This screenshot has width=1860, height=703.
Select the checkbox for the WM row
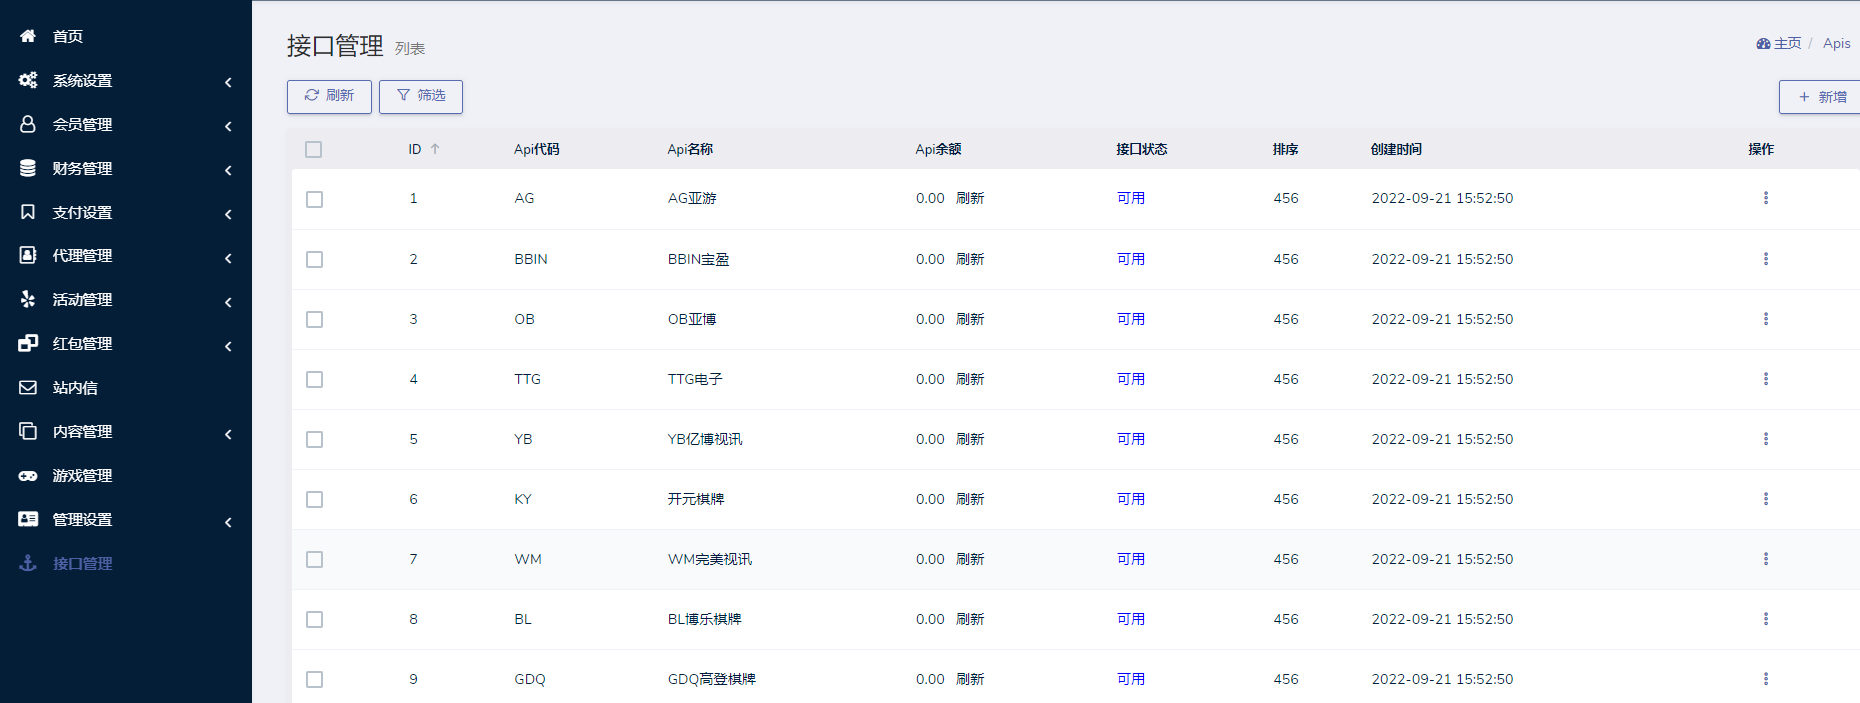[x=314, y=560]
